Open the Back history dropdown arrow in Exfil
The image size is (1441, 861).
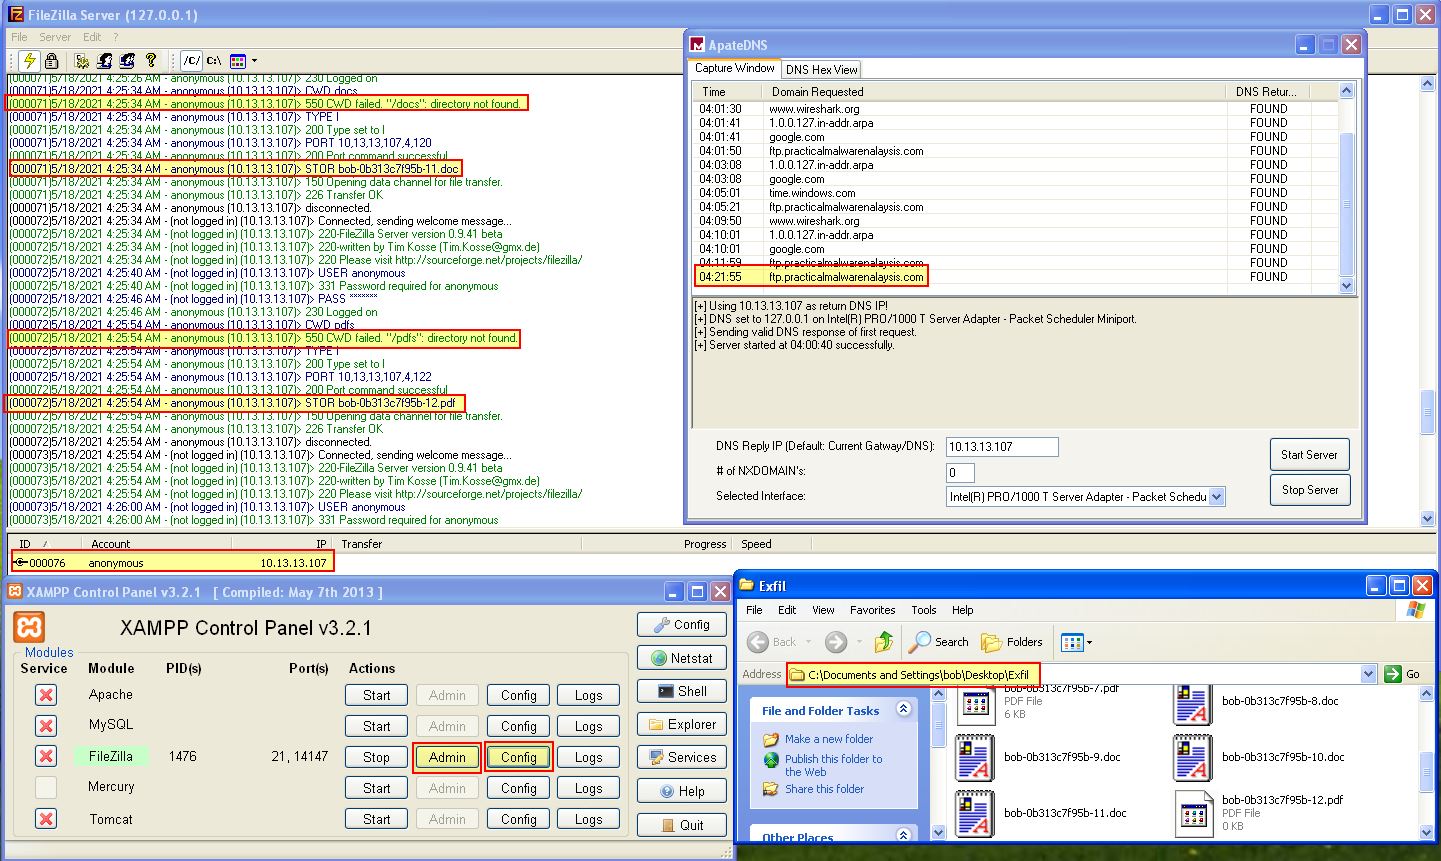point(807,642)
